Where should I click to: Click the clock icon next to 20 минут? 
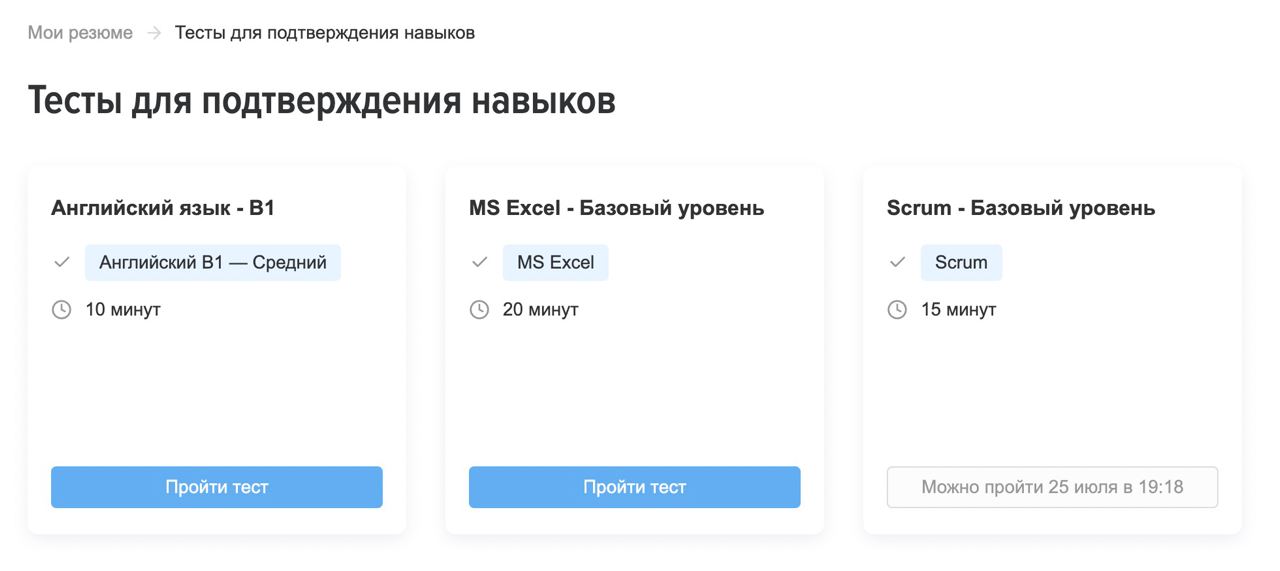tap(480, 310)
